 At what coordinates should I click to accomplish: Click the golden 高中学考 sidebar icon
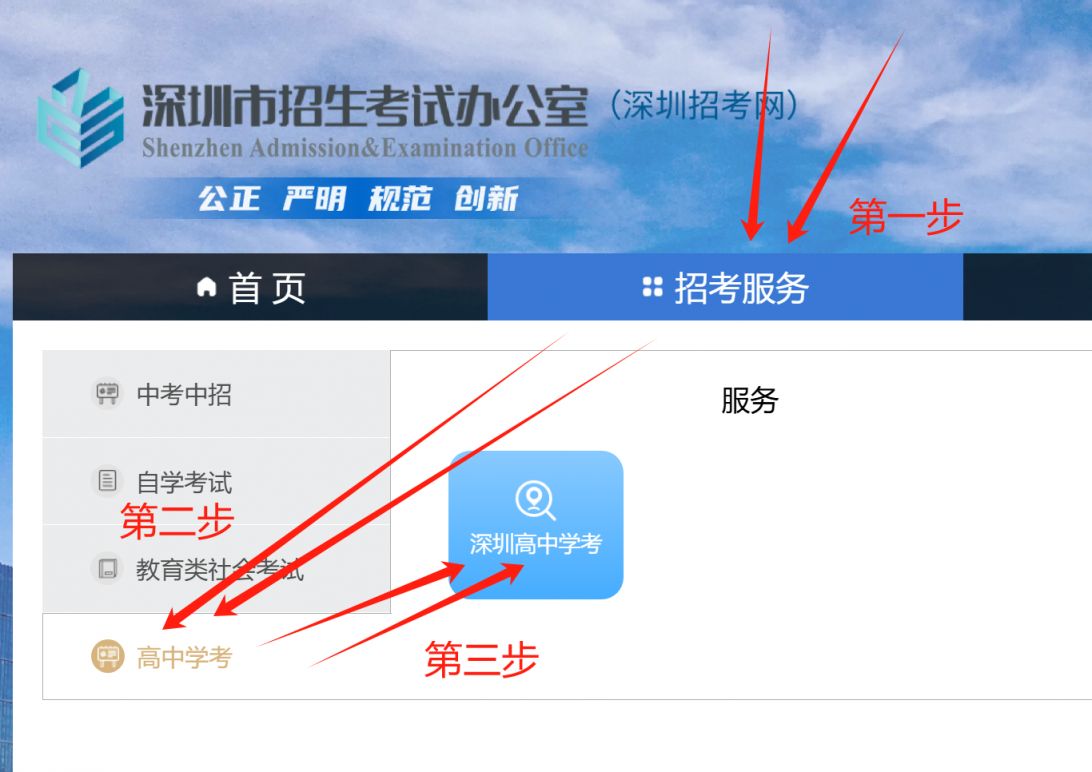(x=107, y=656)
